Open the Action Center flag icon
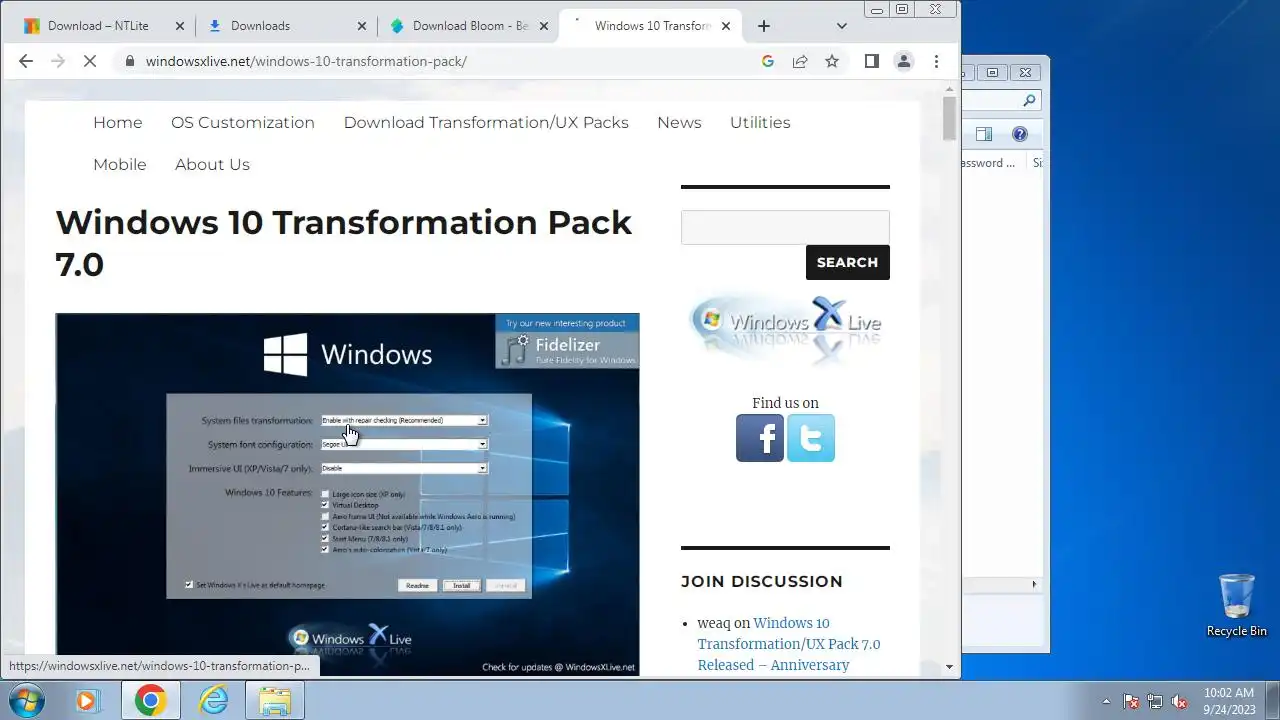The width and height of the screenshot is (1280, 720). click(x=1131, y=701)
